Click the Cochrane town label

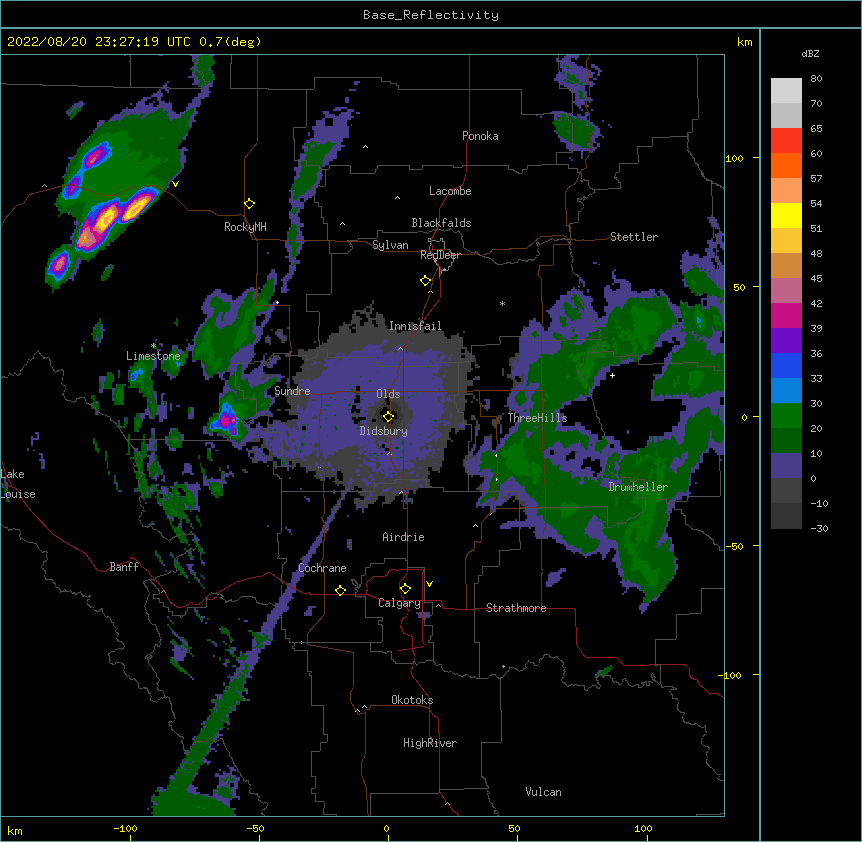(x=322, y=568)
